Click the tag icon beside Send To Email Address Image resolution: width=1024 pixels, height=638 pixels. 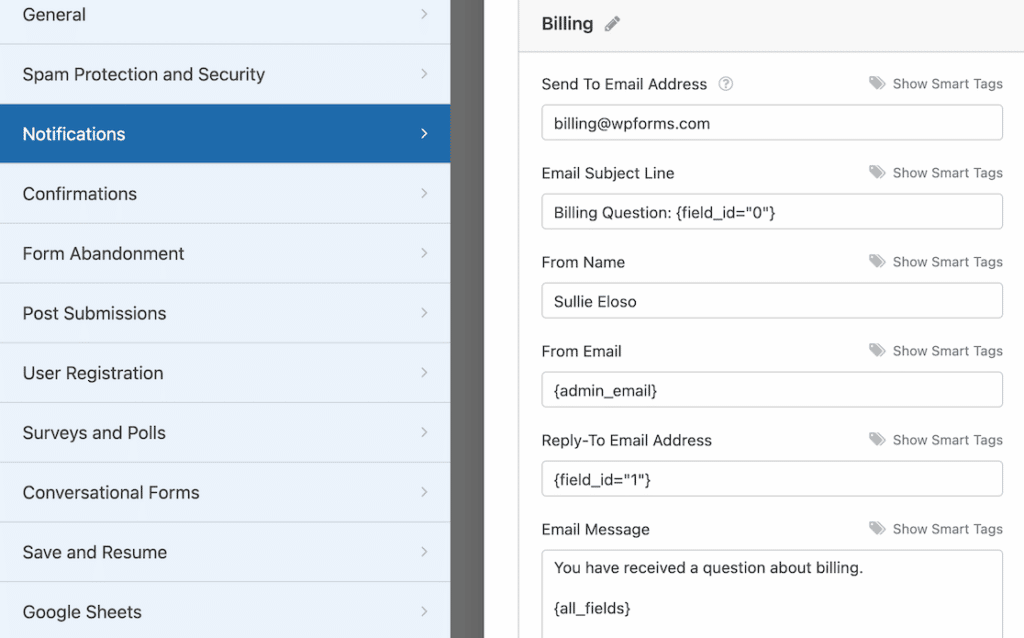878,84
